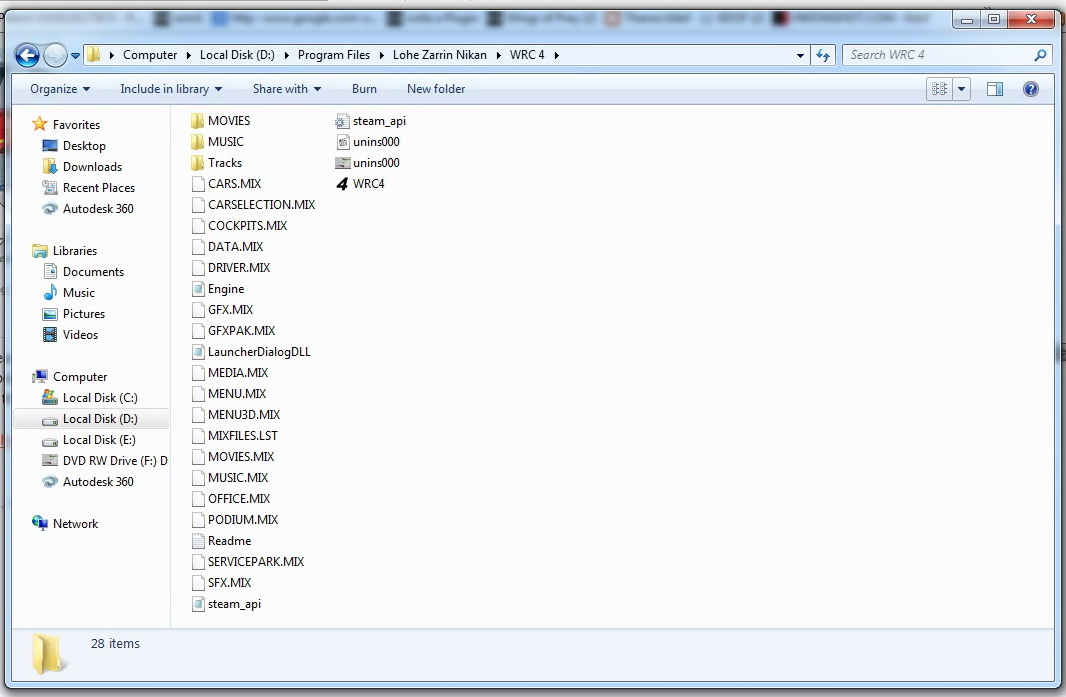The height and width of the screenshot is (697, 1066).
Task: Go to Lohe Zarrin Nikan in address bar
Action: 440,55
